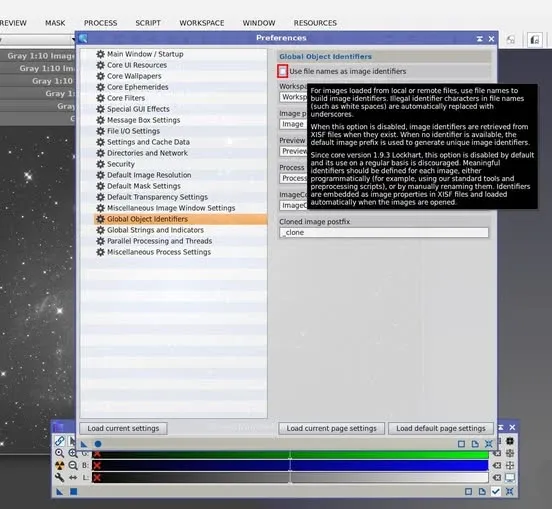Open 'Core Filters' settings page

click(x=126, y=98)
